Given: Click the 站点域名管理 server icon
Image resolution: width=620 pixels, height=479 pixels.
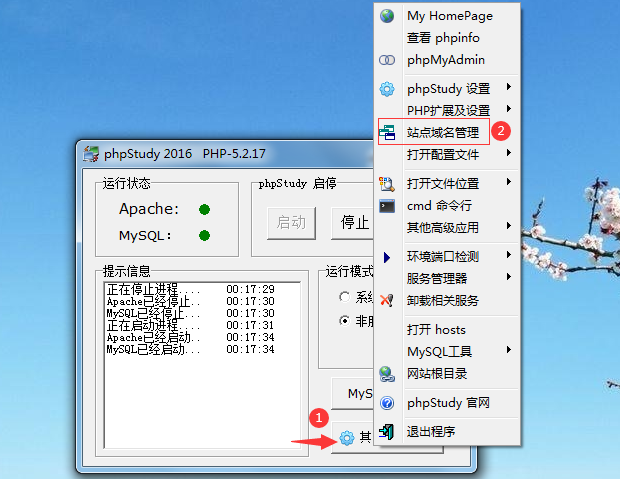Looking at the screenshot, I should [387, 132].
